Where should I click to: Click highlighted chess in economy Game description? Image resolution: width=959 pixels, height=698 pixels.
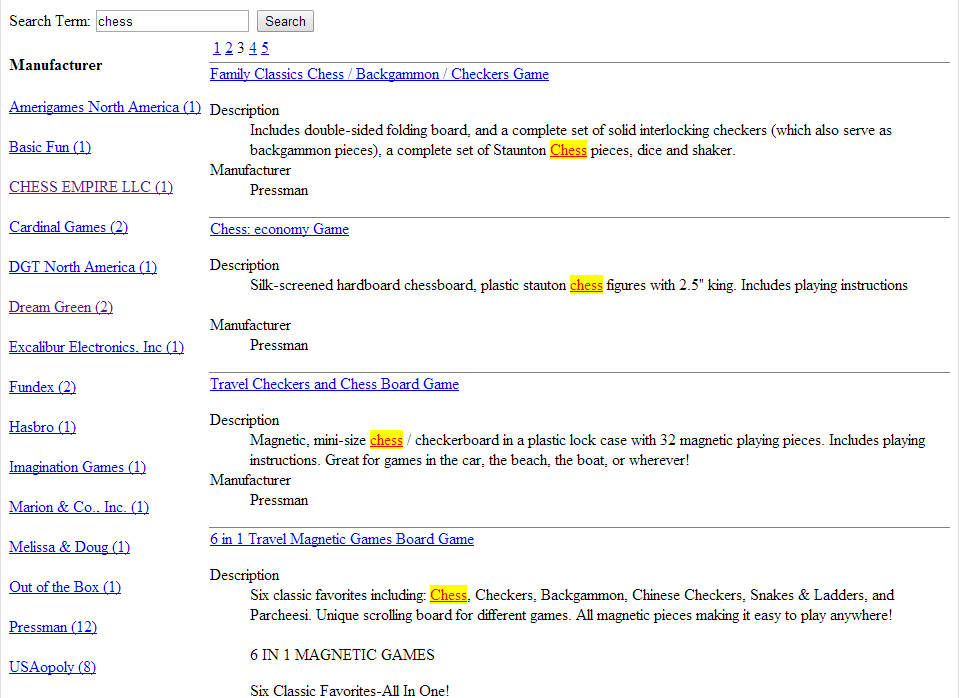586,285
